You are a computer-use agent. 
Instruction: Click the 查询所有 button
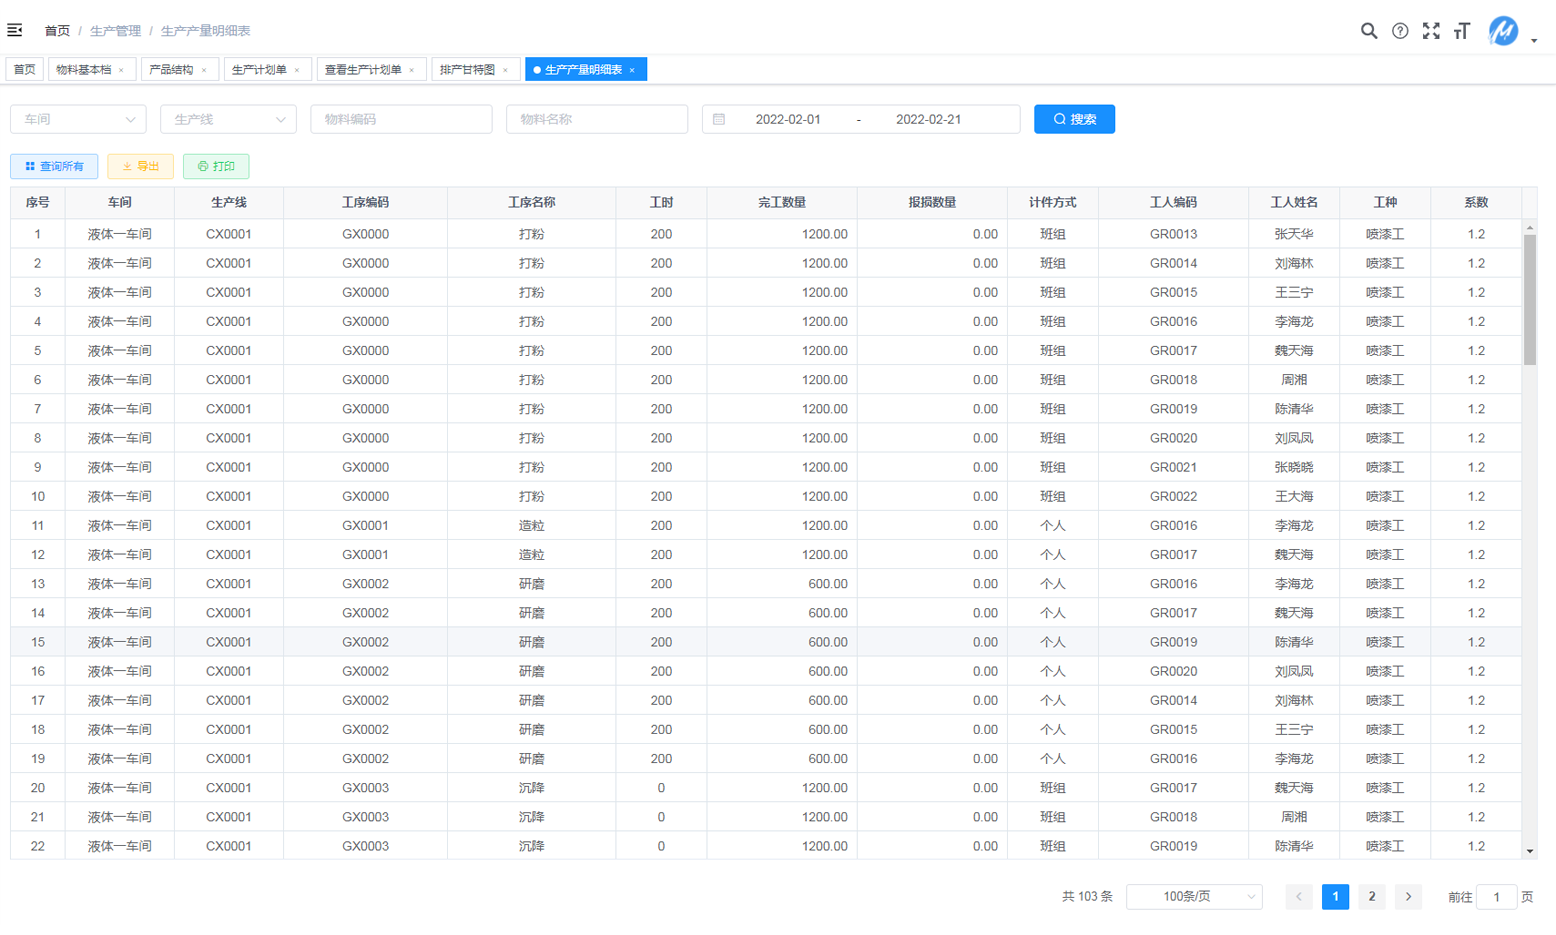(54, 166)
